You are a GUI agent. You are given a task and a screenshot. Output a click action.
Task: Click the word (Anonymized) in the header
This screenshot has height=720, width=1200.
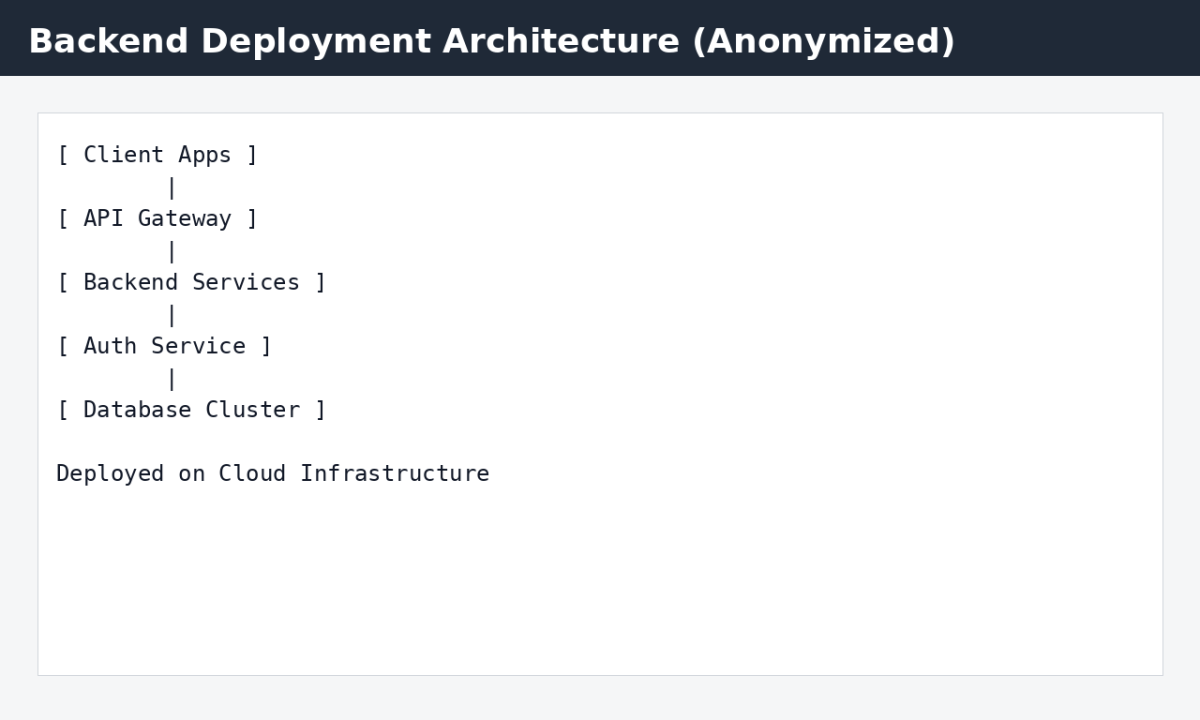(x=823, y=41)
